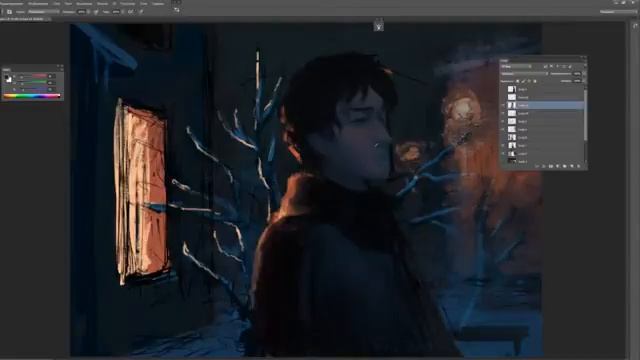Select the highlighted layer's thumbnail
Screen dimensions: 640x360
512,105
